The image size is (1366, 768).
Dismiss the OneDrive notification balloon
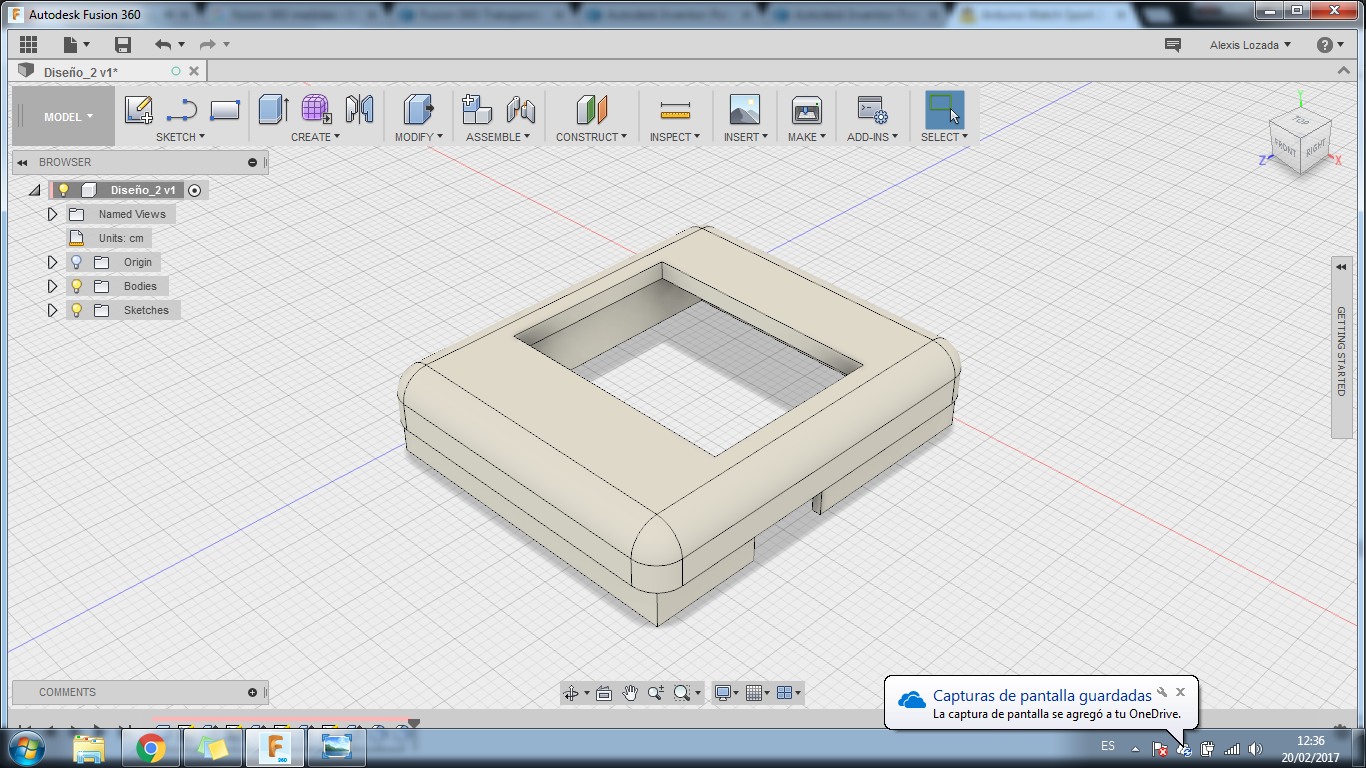[1180, 691]
